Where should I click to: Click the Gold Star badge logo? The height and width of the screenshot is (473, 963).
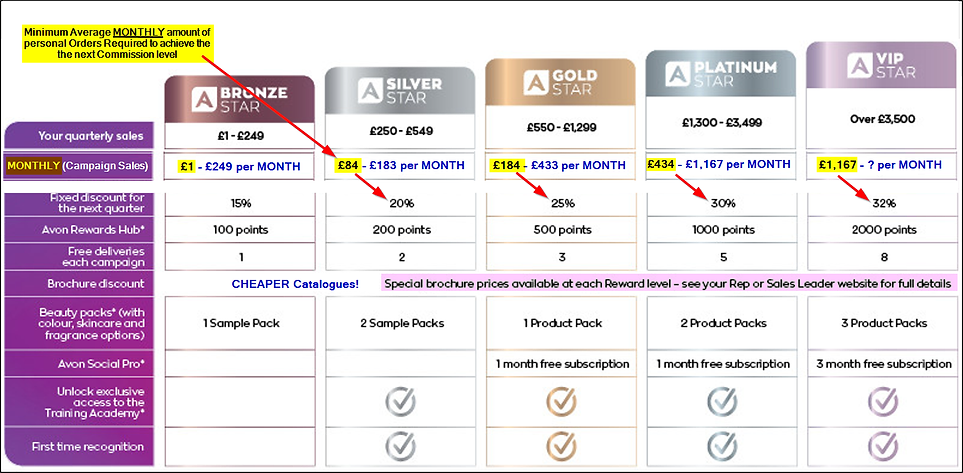560,83
